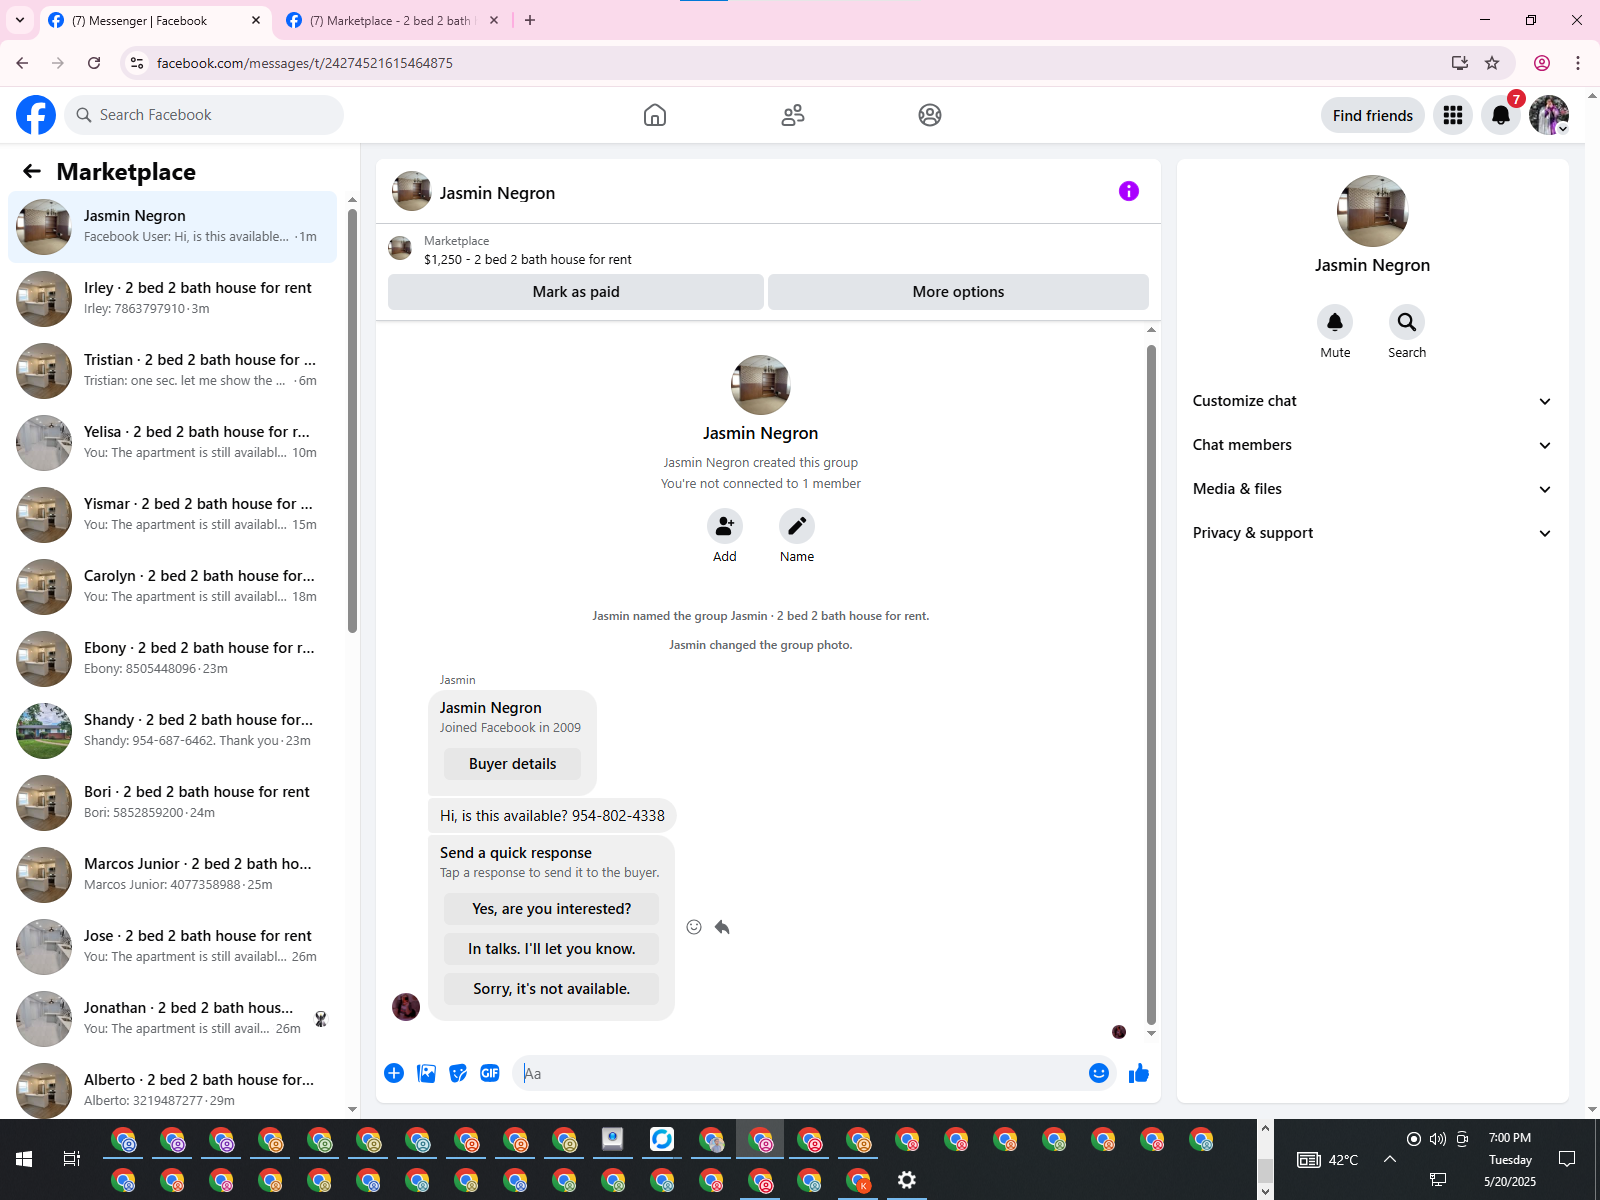
Task: Open the Facebook menu grid icon
Action: coord(1453,115)
